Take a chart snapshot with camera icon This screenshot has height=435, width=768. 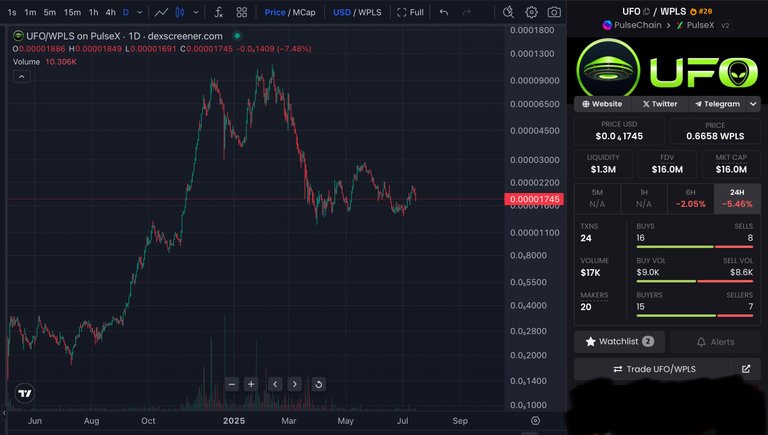pos(554,12)
